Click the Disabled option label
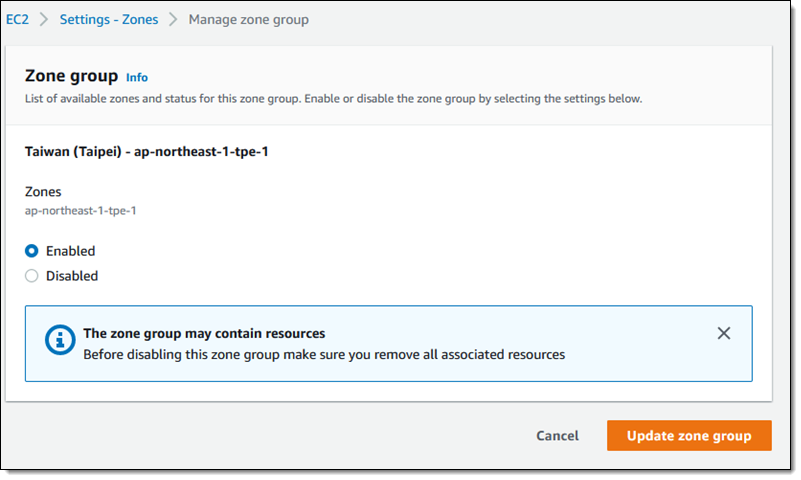 click(x=72, y=276)
